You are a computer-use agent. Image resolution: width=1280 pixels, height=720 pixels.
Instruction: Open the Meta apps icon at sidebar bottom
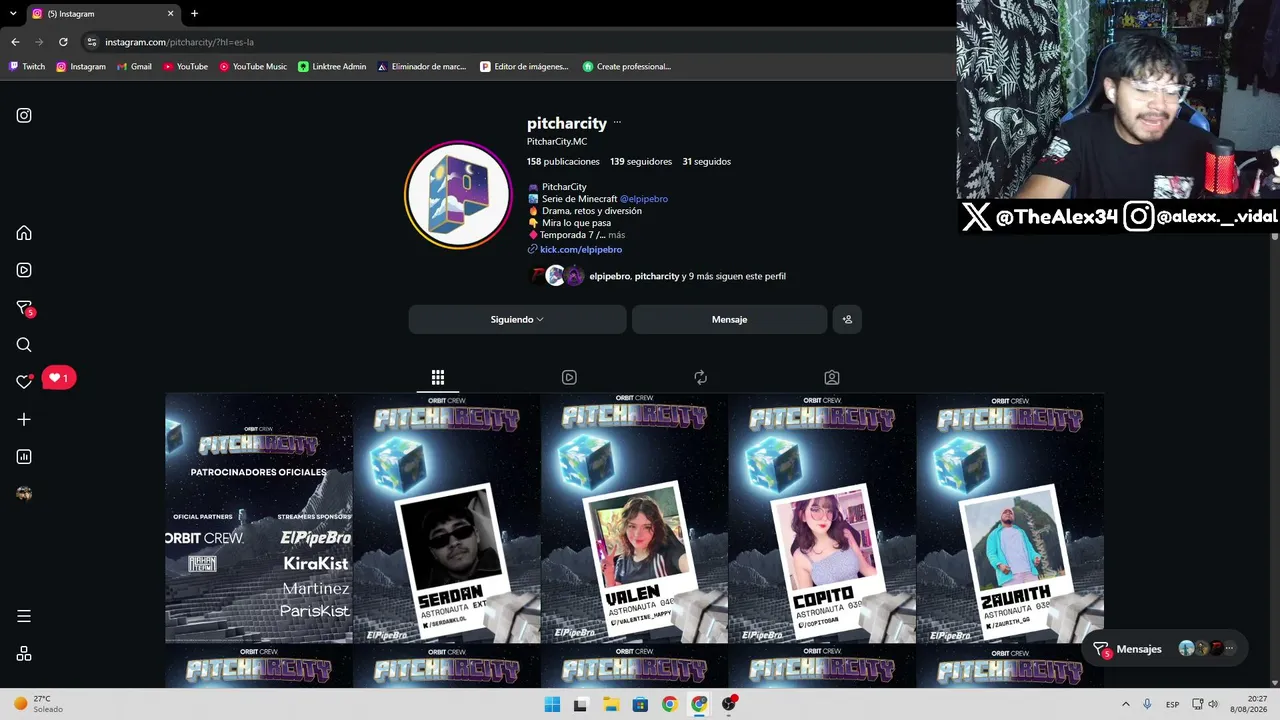(x=24, y=654)
